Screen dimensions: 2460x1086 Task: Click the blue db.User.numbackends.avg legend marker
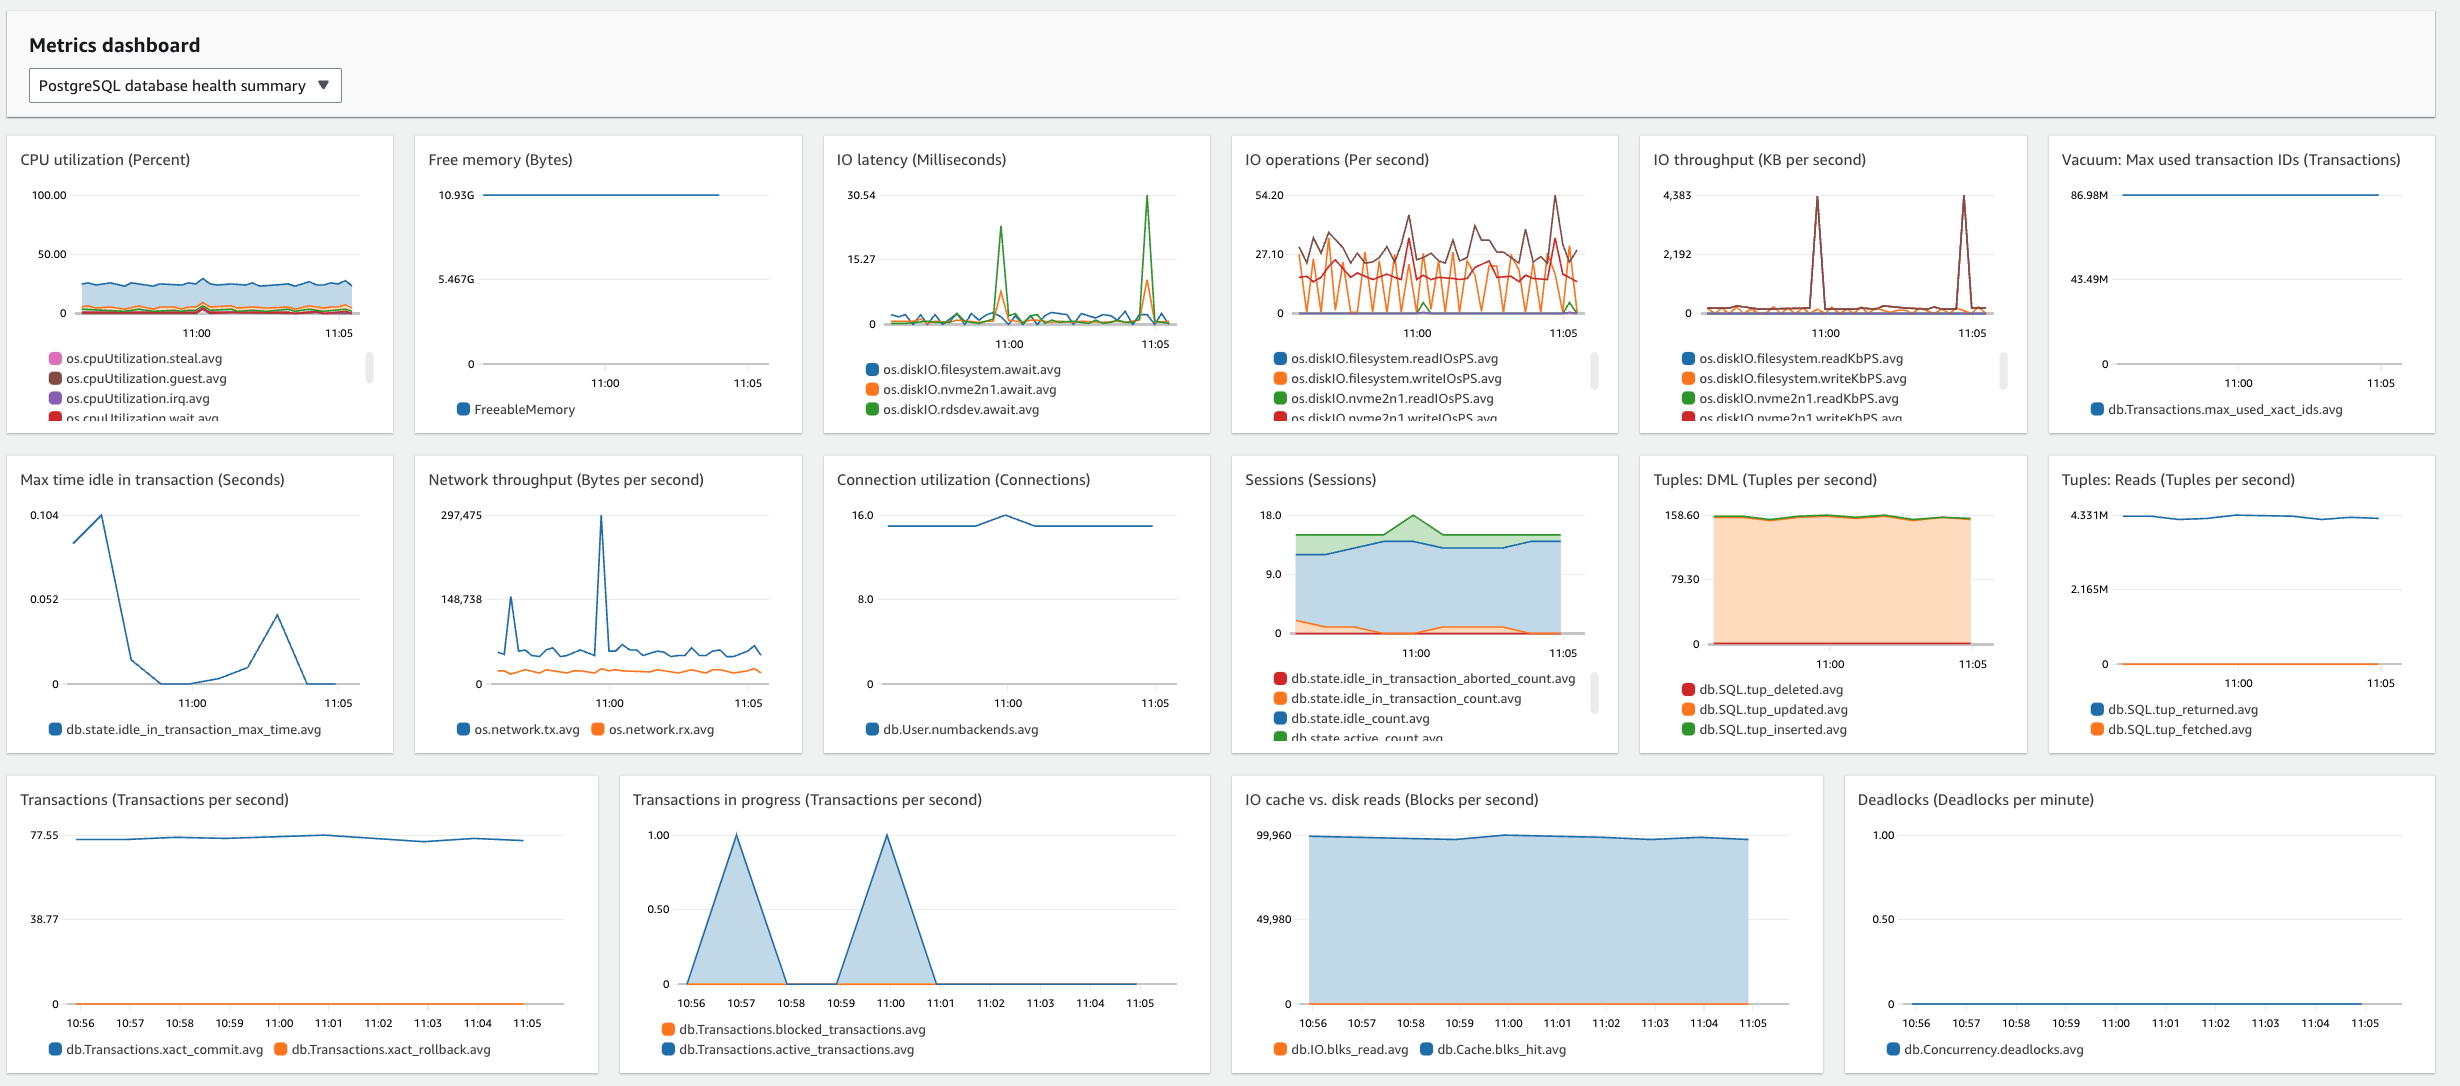(x=872, y=730)
